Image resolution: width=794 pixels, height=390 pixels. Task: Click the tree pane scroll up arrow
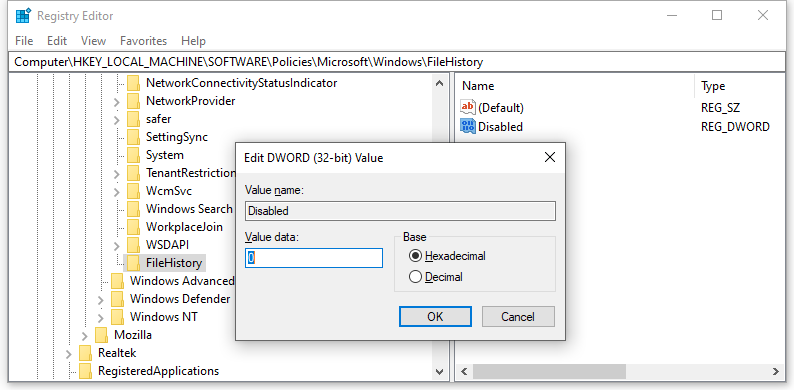[x=439, y=83]
